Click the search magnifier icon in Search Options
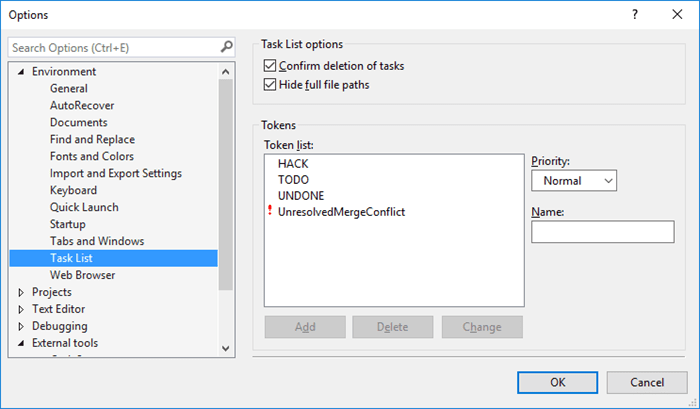This screenshot has height=409, width=700. coord(226,46)
